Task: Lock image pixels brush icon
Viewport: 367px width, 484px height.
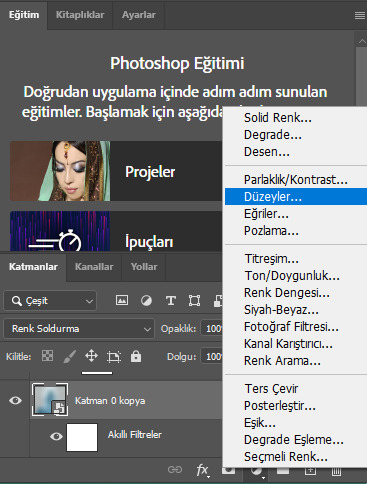Action: tap(70, 357)
